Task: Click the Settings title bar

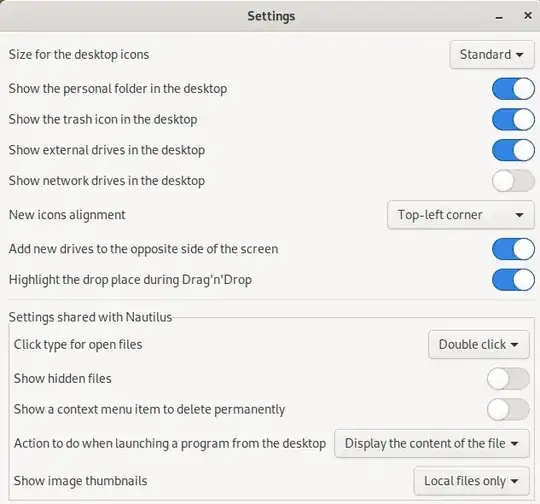Action: coord(271,16)
